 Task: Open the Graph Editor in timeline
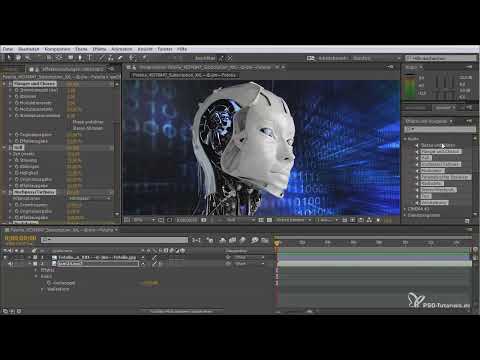pos(265,240)
